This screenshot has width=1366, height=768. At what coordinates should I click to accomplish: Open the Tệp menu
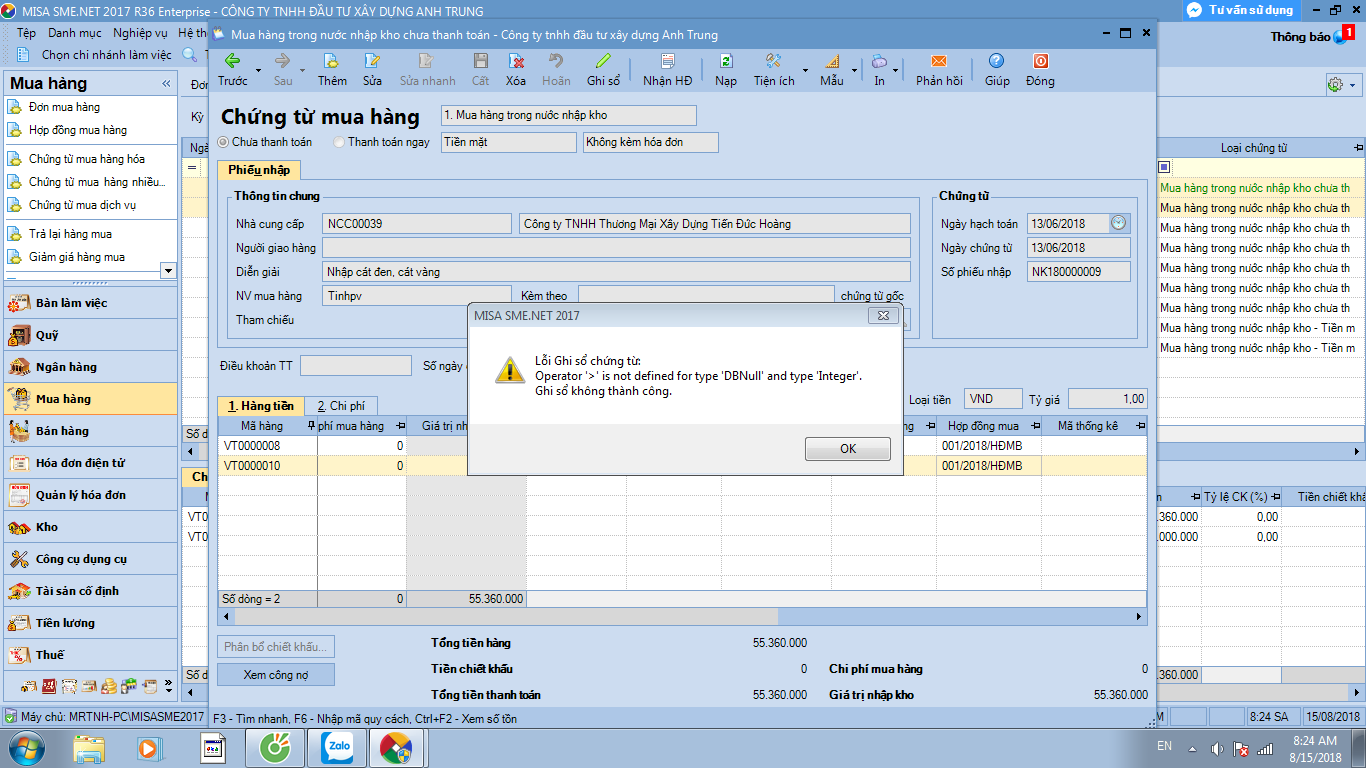point(26,33)
